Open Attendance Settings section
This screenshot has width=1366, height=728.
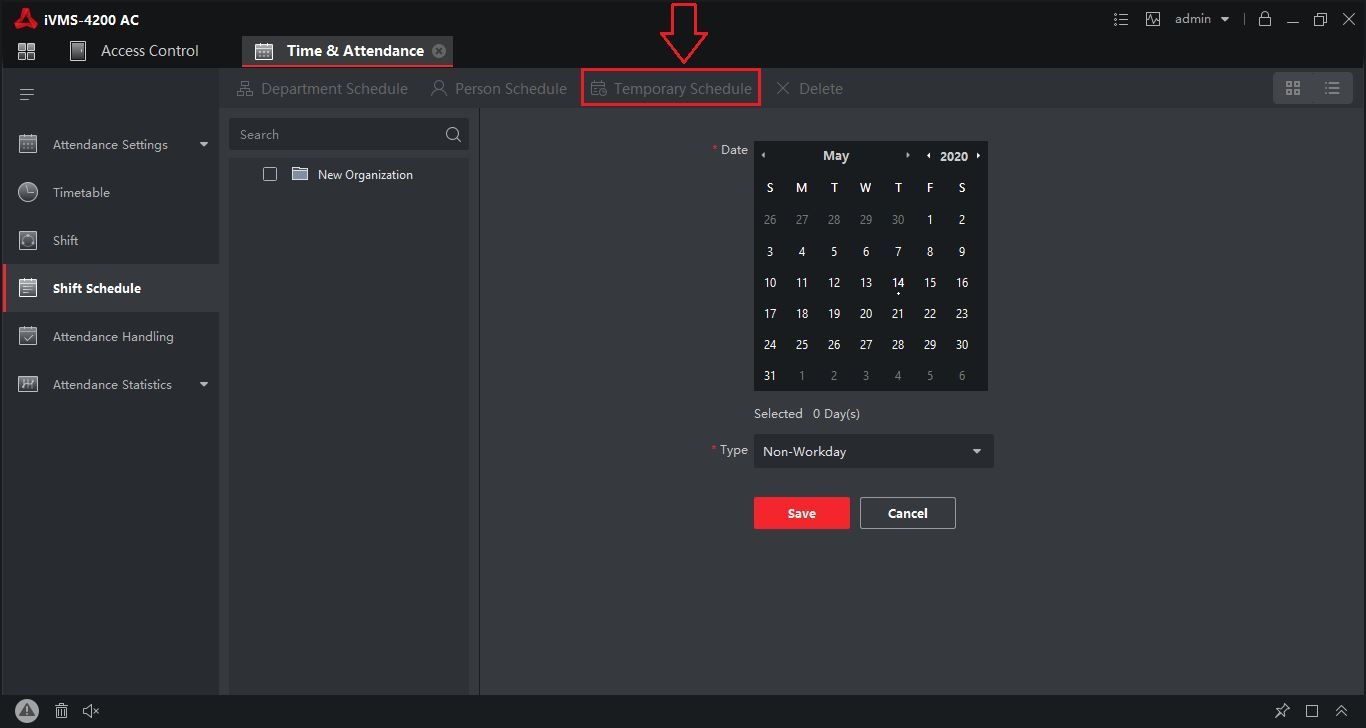(110, 145)
